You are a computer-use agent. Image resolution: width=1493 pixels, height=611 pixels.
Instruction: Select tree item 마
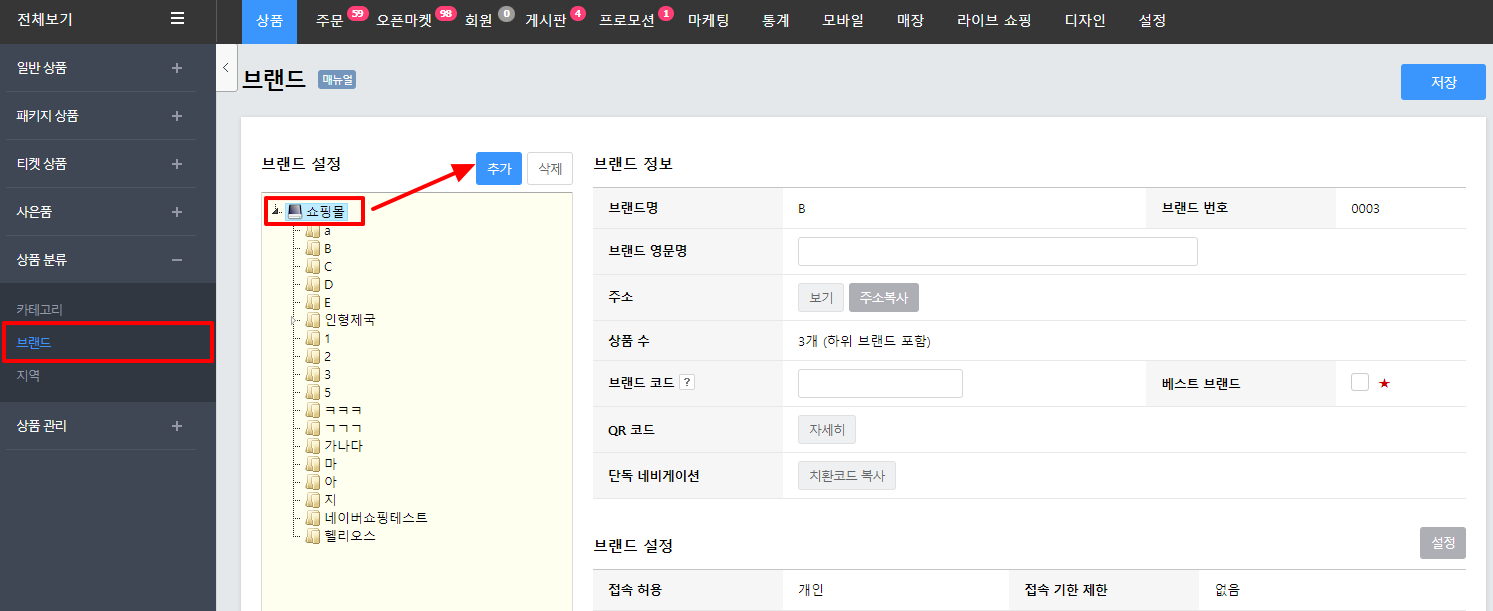click(x=330, y=464)
